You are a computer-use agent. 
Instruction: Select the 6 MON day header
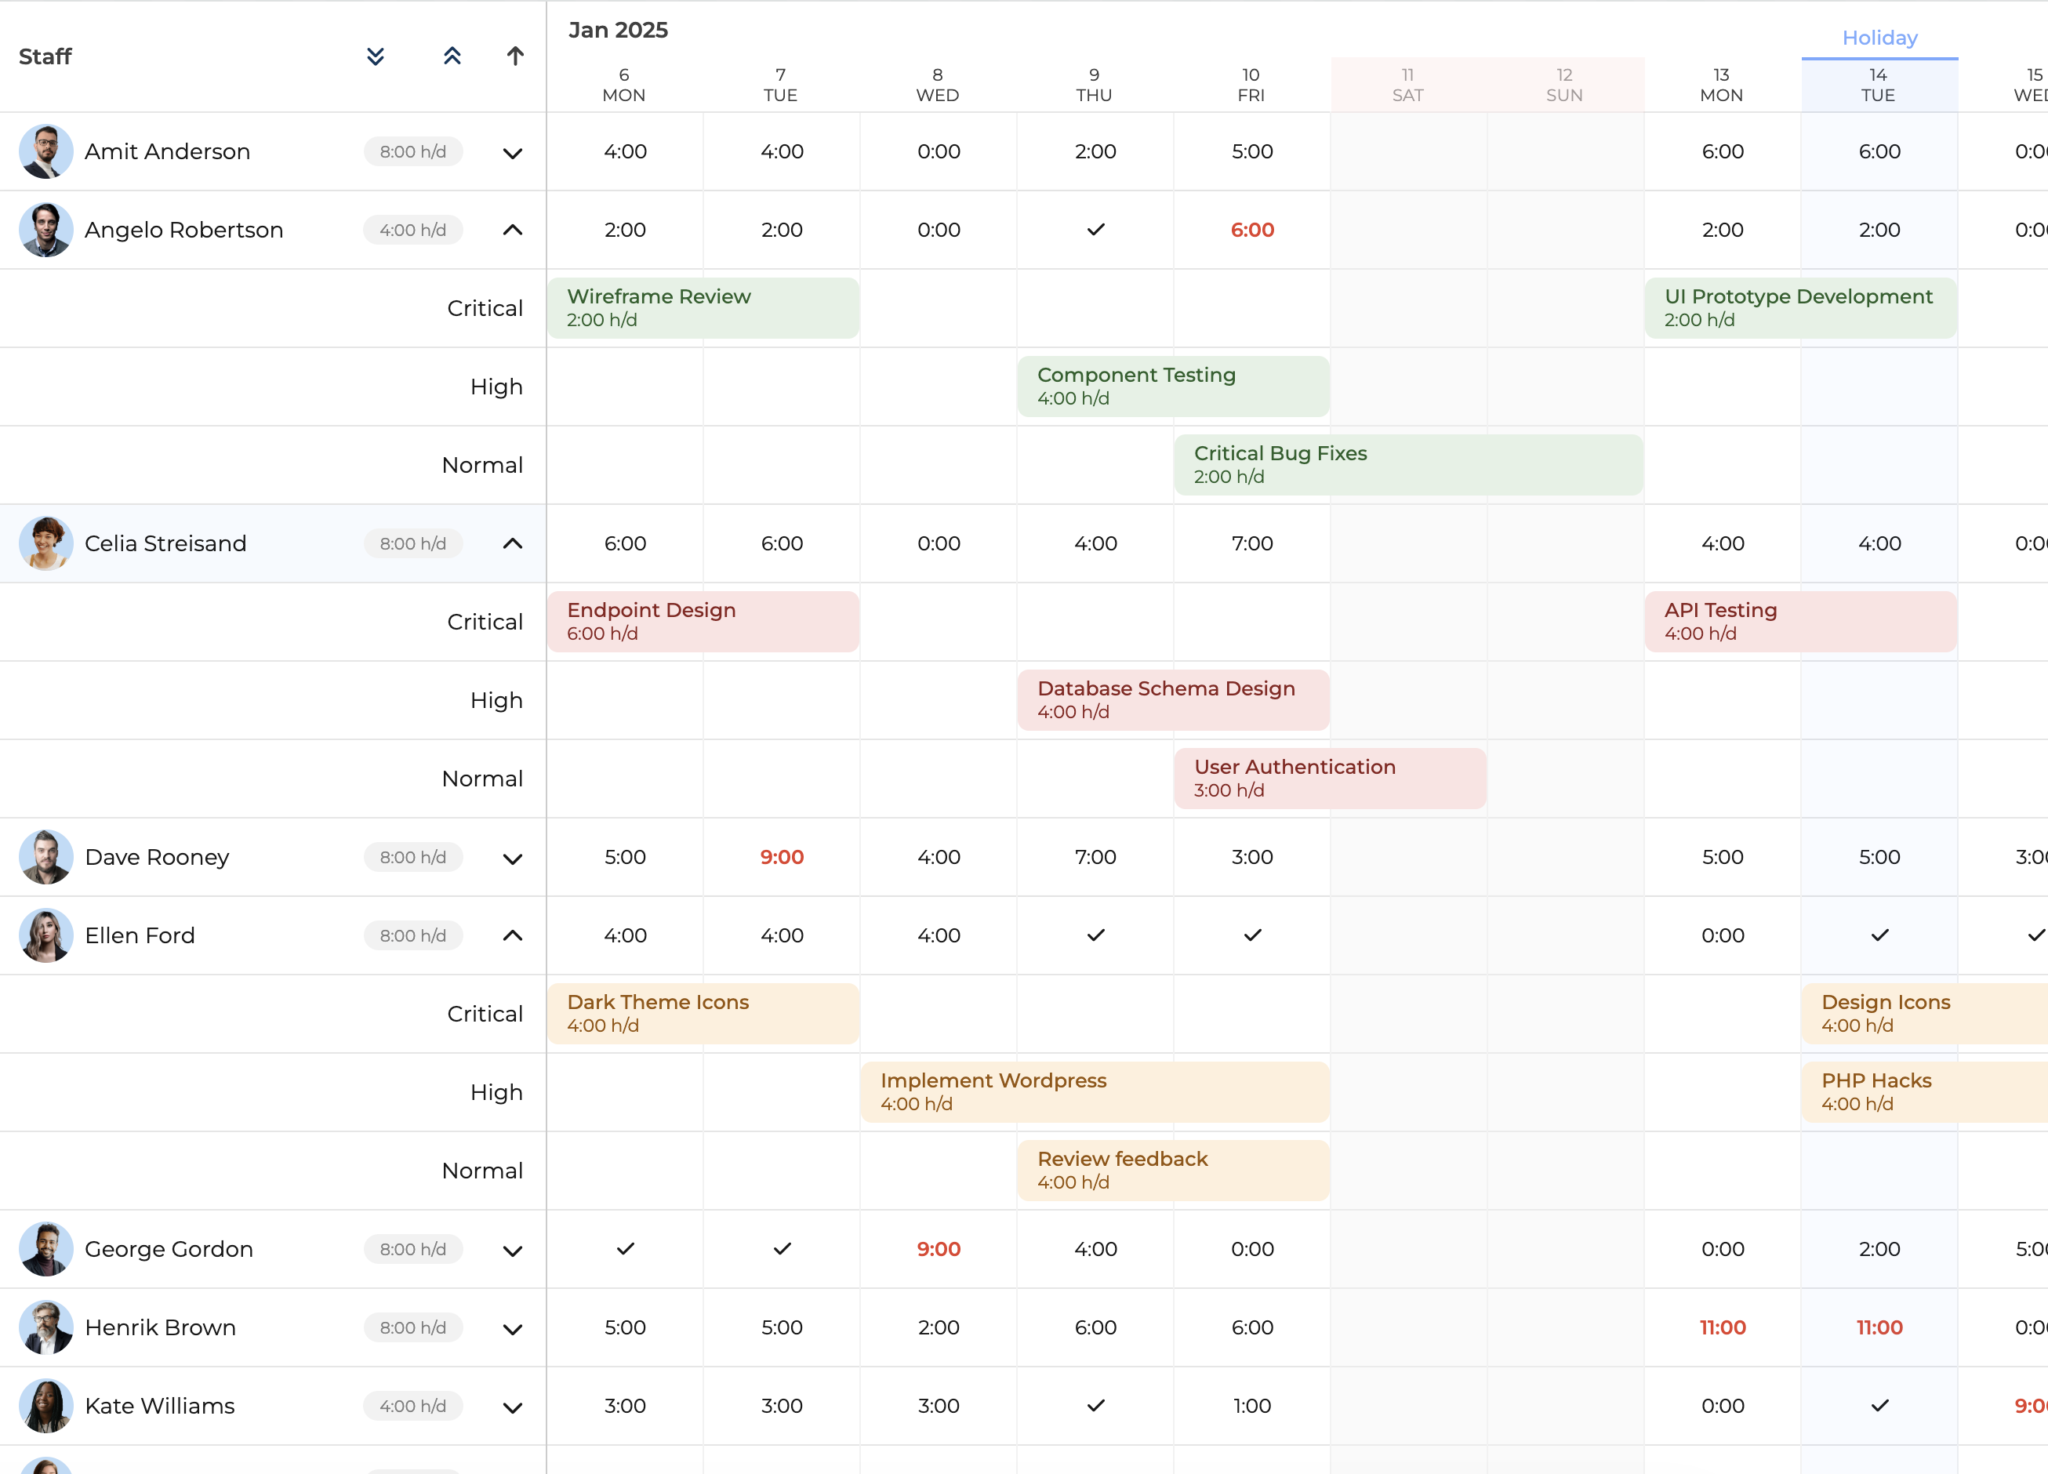(624, 85)
